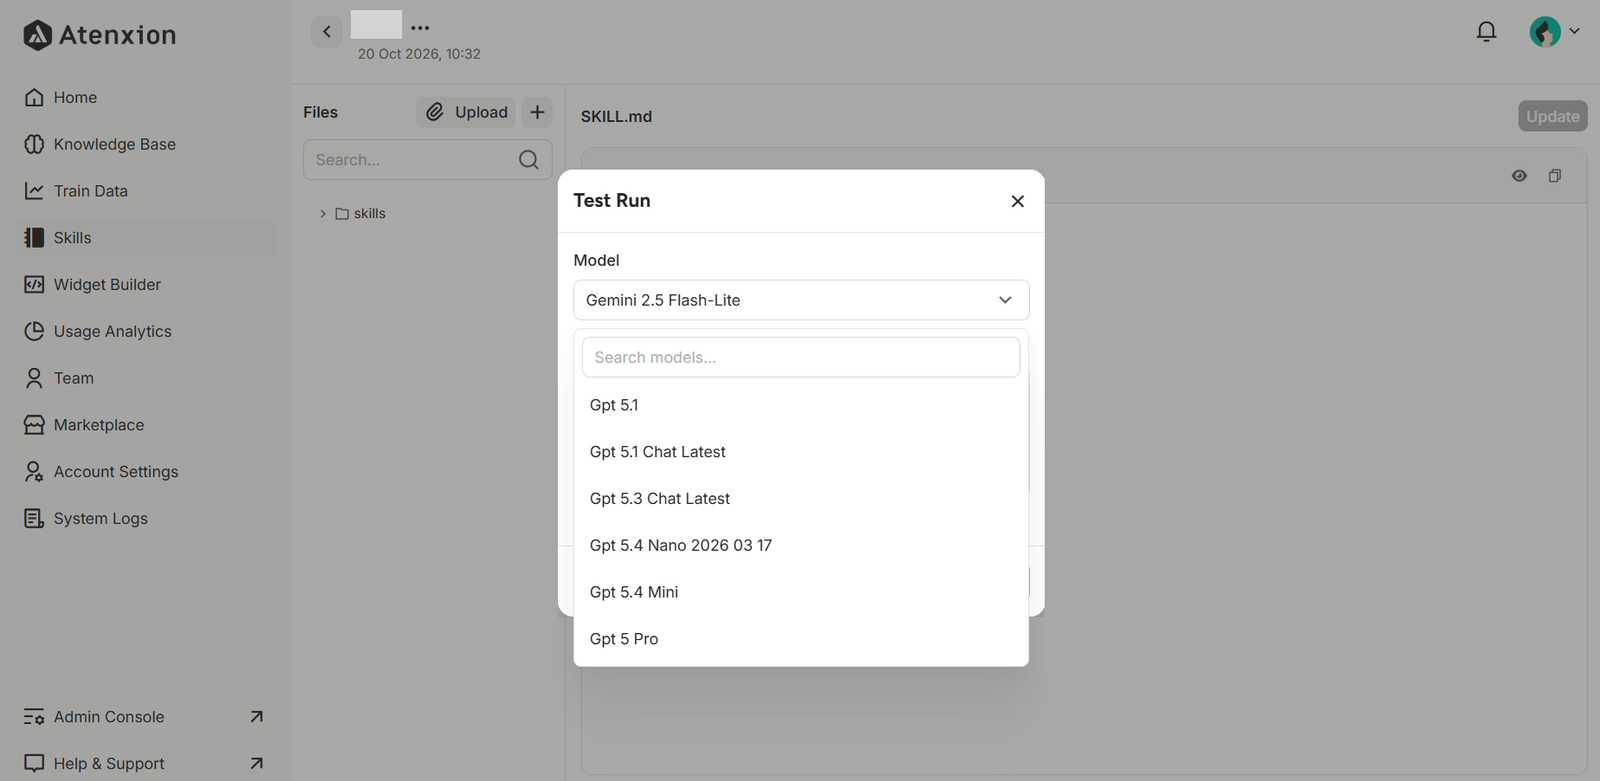Screen dimensions: 1600x781
Task: Copy SKILL.md content with copy icon
Action: tap(1555, 176)
